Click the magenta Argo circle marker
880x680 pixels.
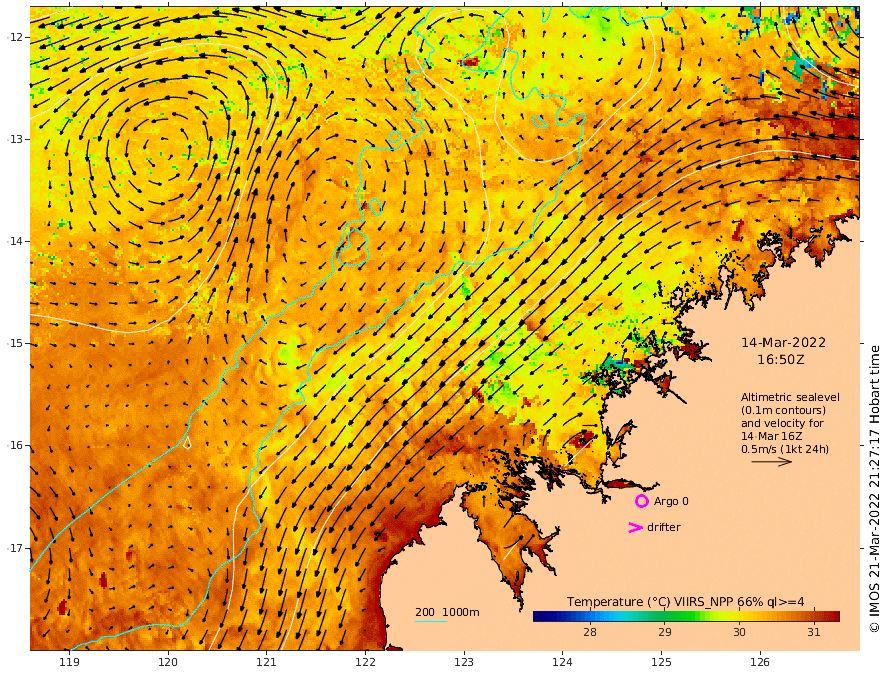coord(641,501)
